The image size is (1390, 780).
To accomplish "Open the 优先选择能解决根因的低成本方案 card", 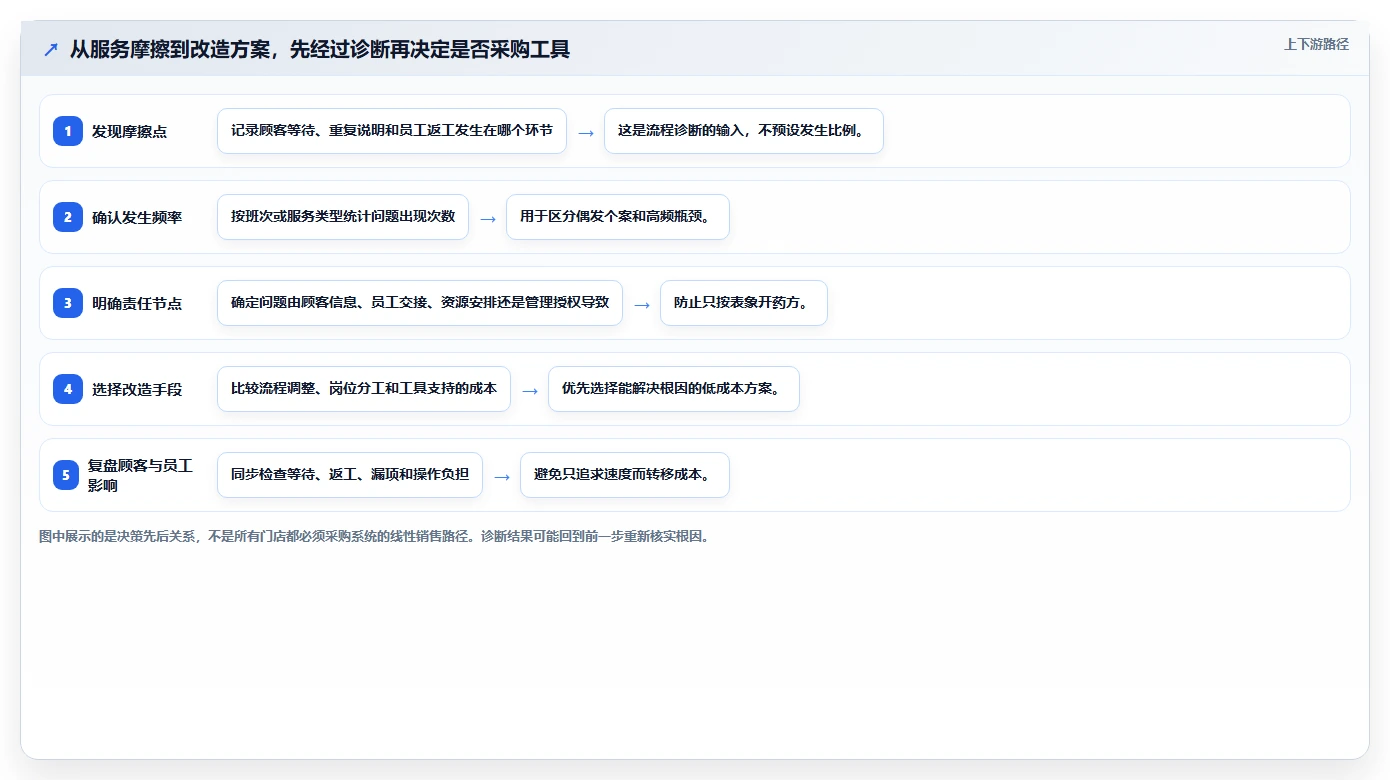I will pos(674,389).
